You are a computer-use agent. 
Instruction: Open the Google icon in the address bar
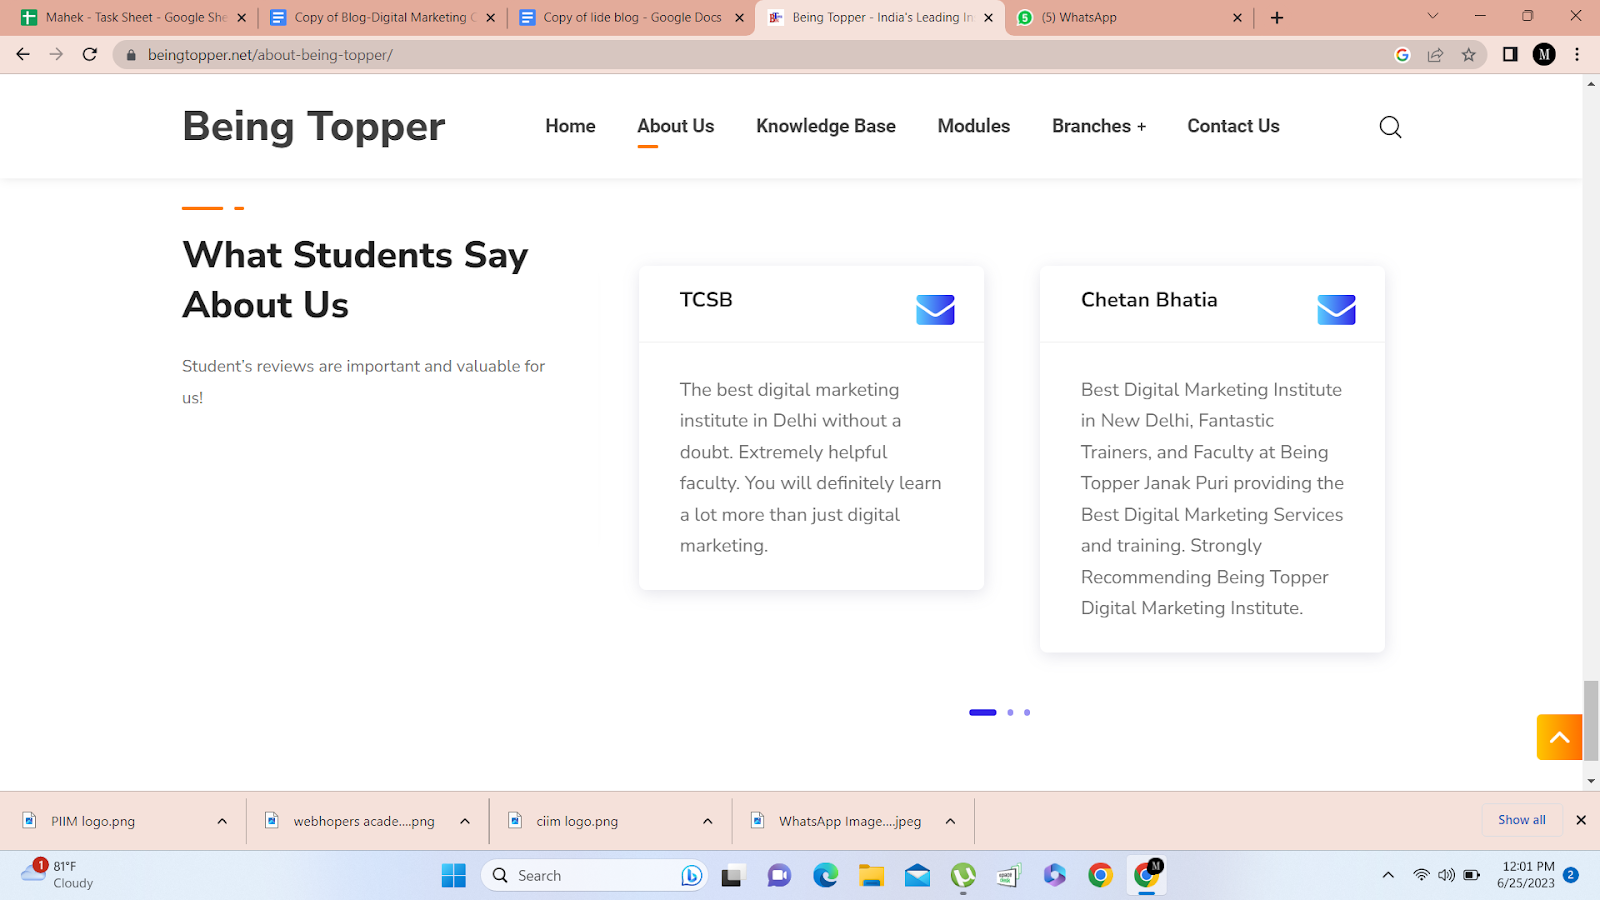point(1402,55)
